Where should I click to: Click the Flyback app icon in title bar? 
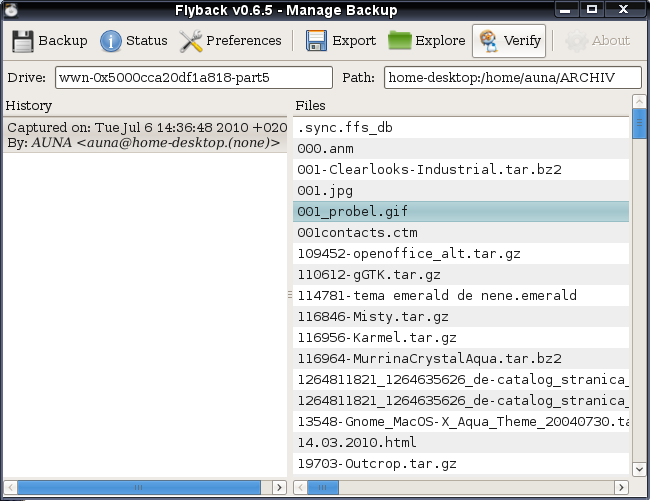pos(11,10)
